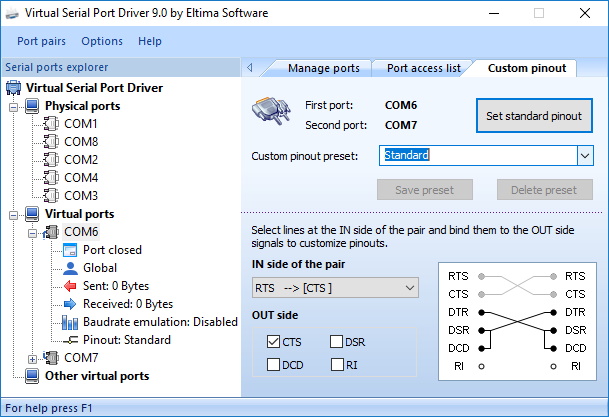Select the Virtual ports computer icon
The image size is (609, 417).
32,214
